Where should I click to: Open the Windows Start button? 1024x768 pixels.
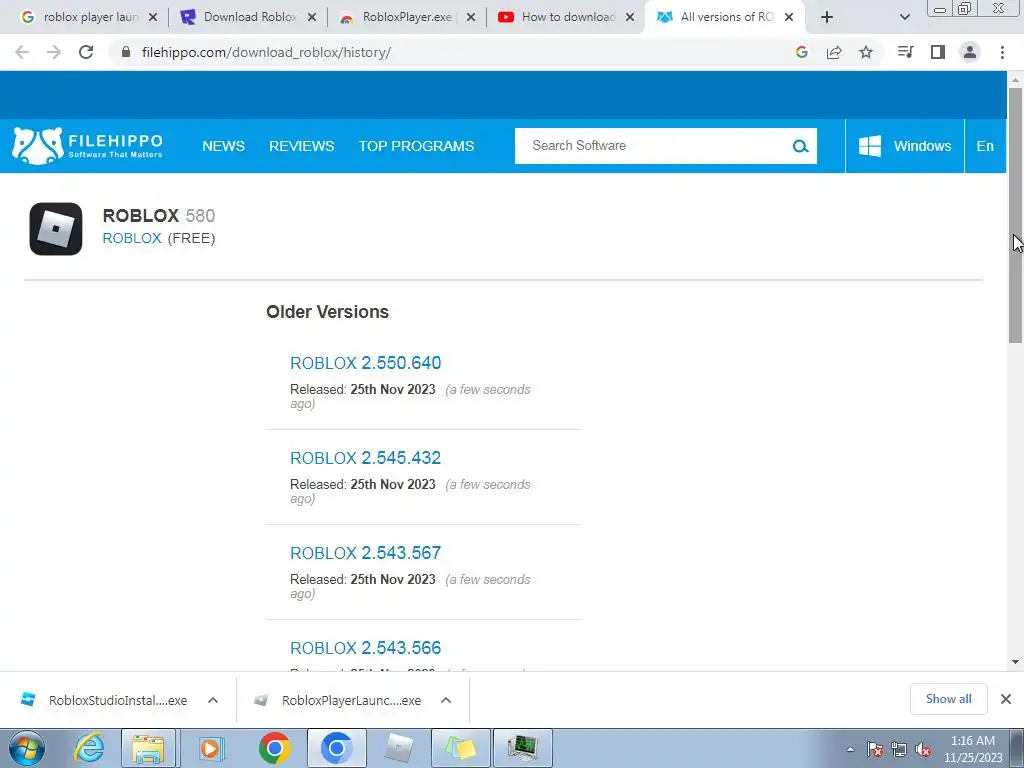[26, 748]
